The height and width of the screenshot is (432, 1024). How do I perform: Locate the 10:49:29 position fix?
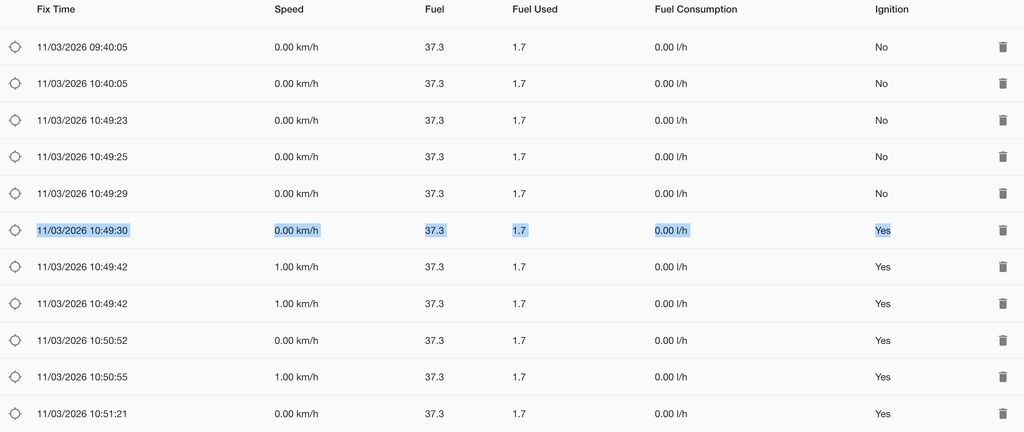(15, 194)
